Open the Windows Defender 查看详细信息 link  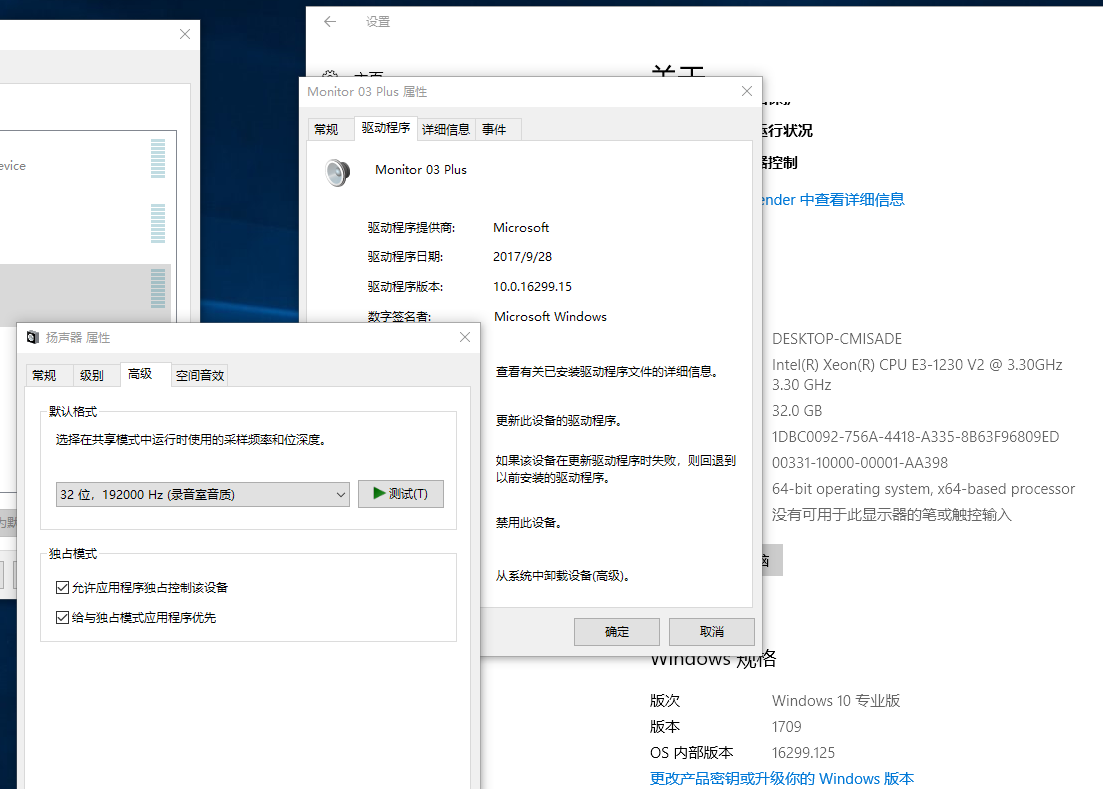(x=853, y=199)
